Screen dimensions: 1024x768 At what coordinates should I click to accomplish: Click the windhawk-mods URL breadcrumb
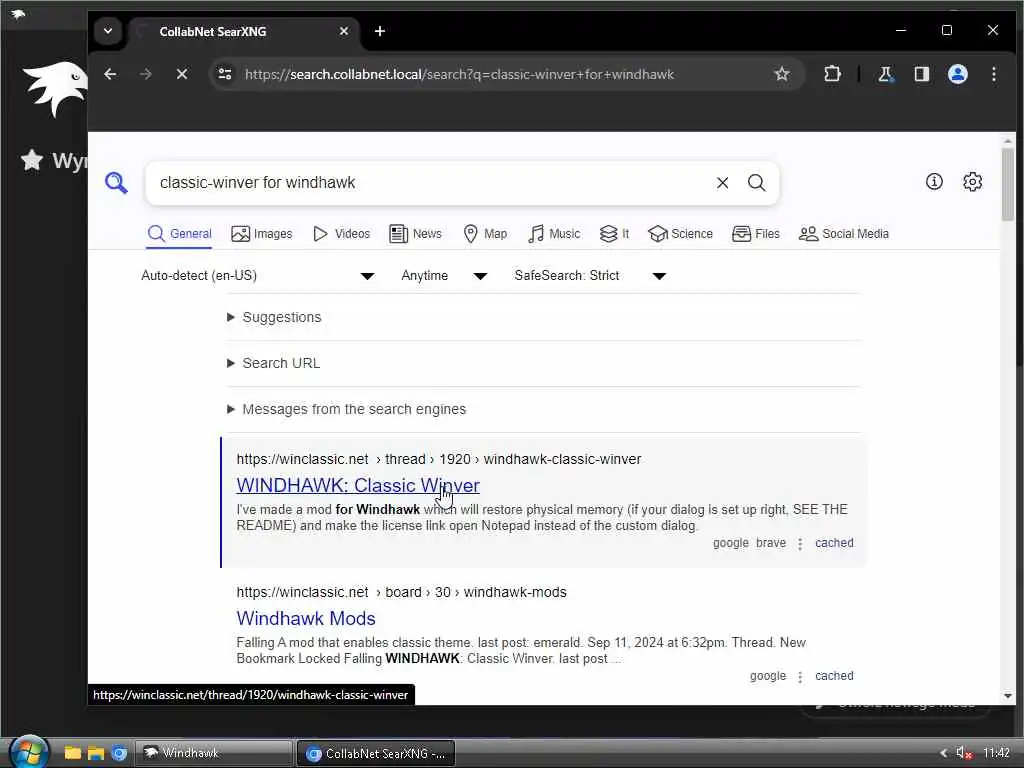(x=515, y=592)
